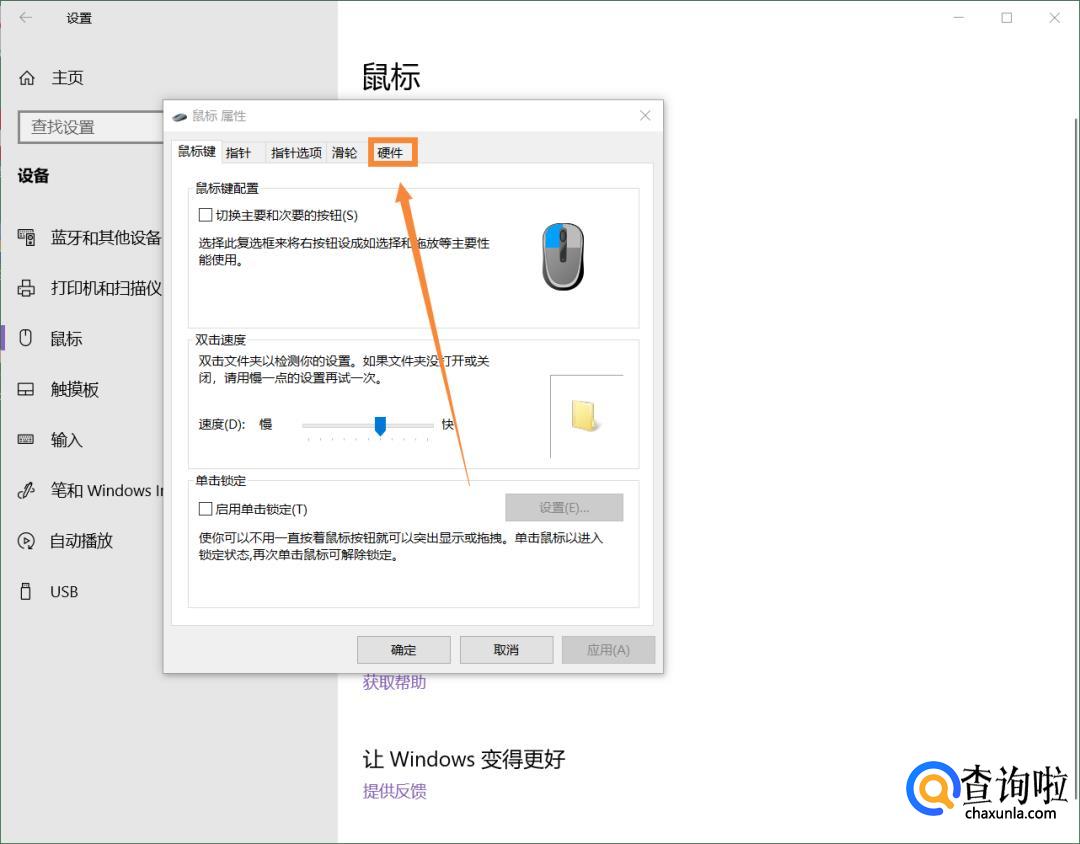Screen dimensions: 1080x844
Task: Click the USB icon in sidebar
Action: [27, 591]
